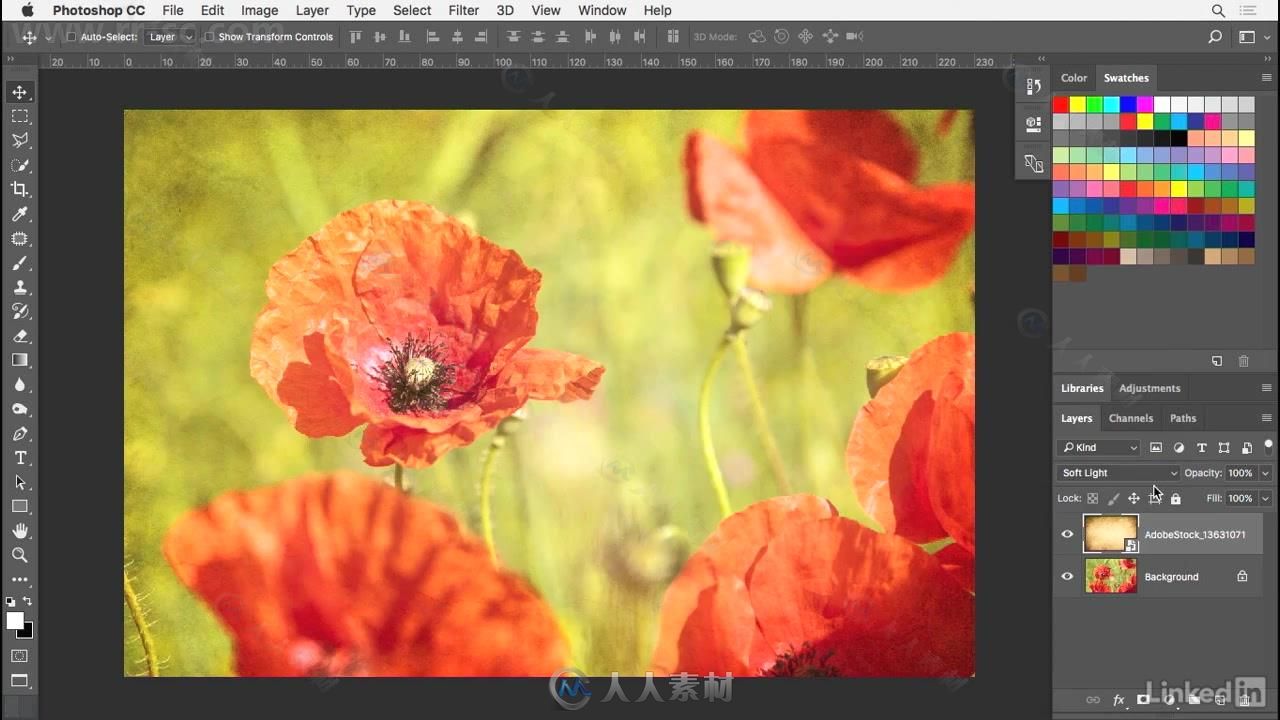Switch to the Paths tab

pos(1183,418)
